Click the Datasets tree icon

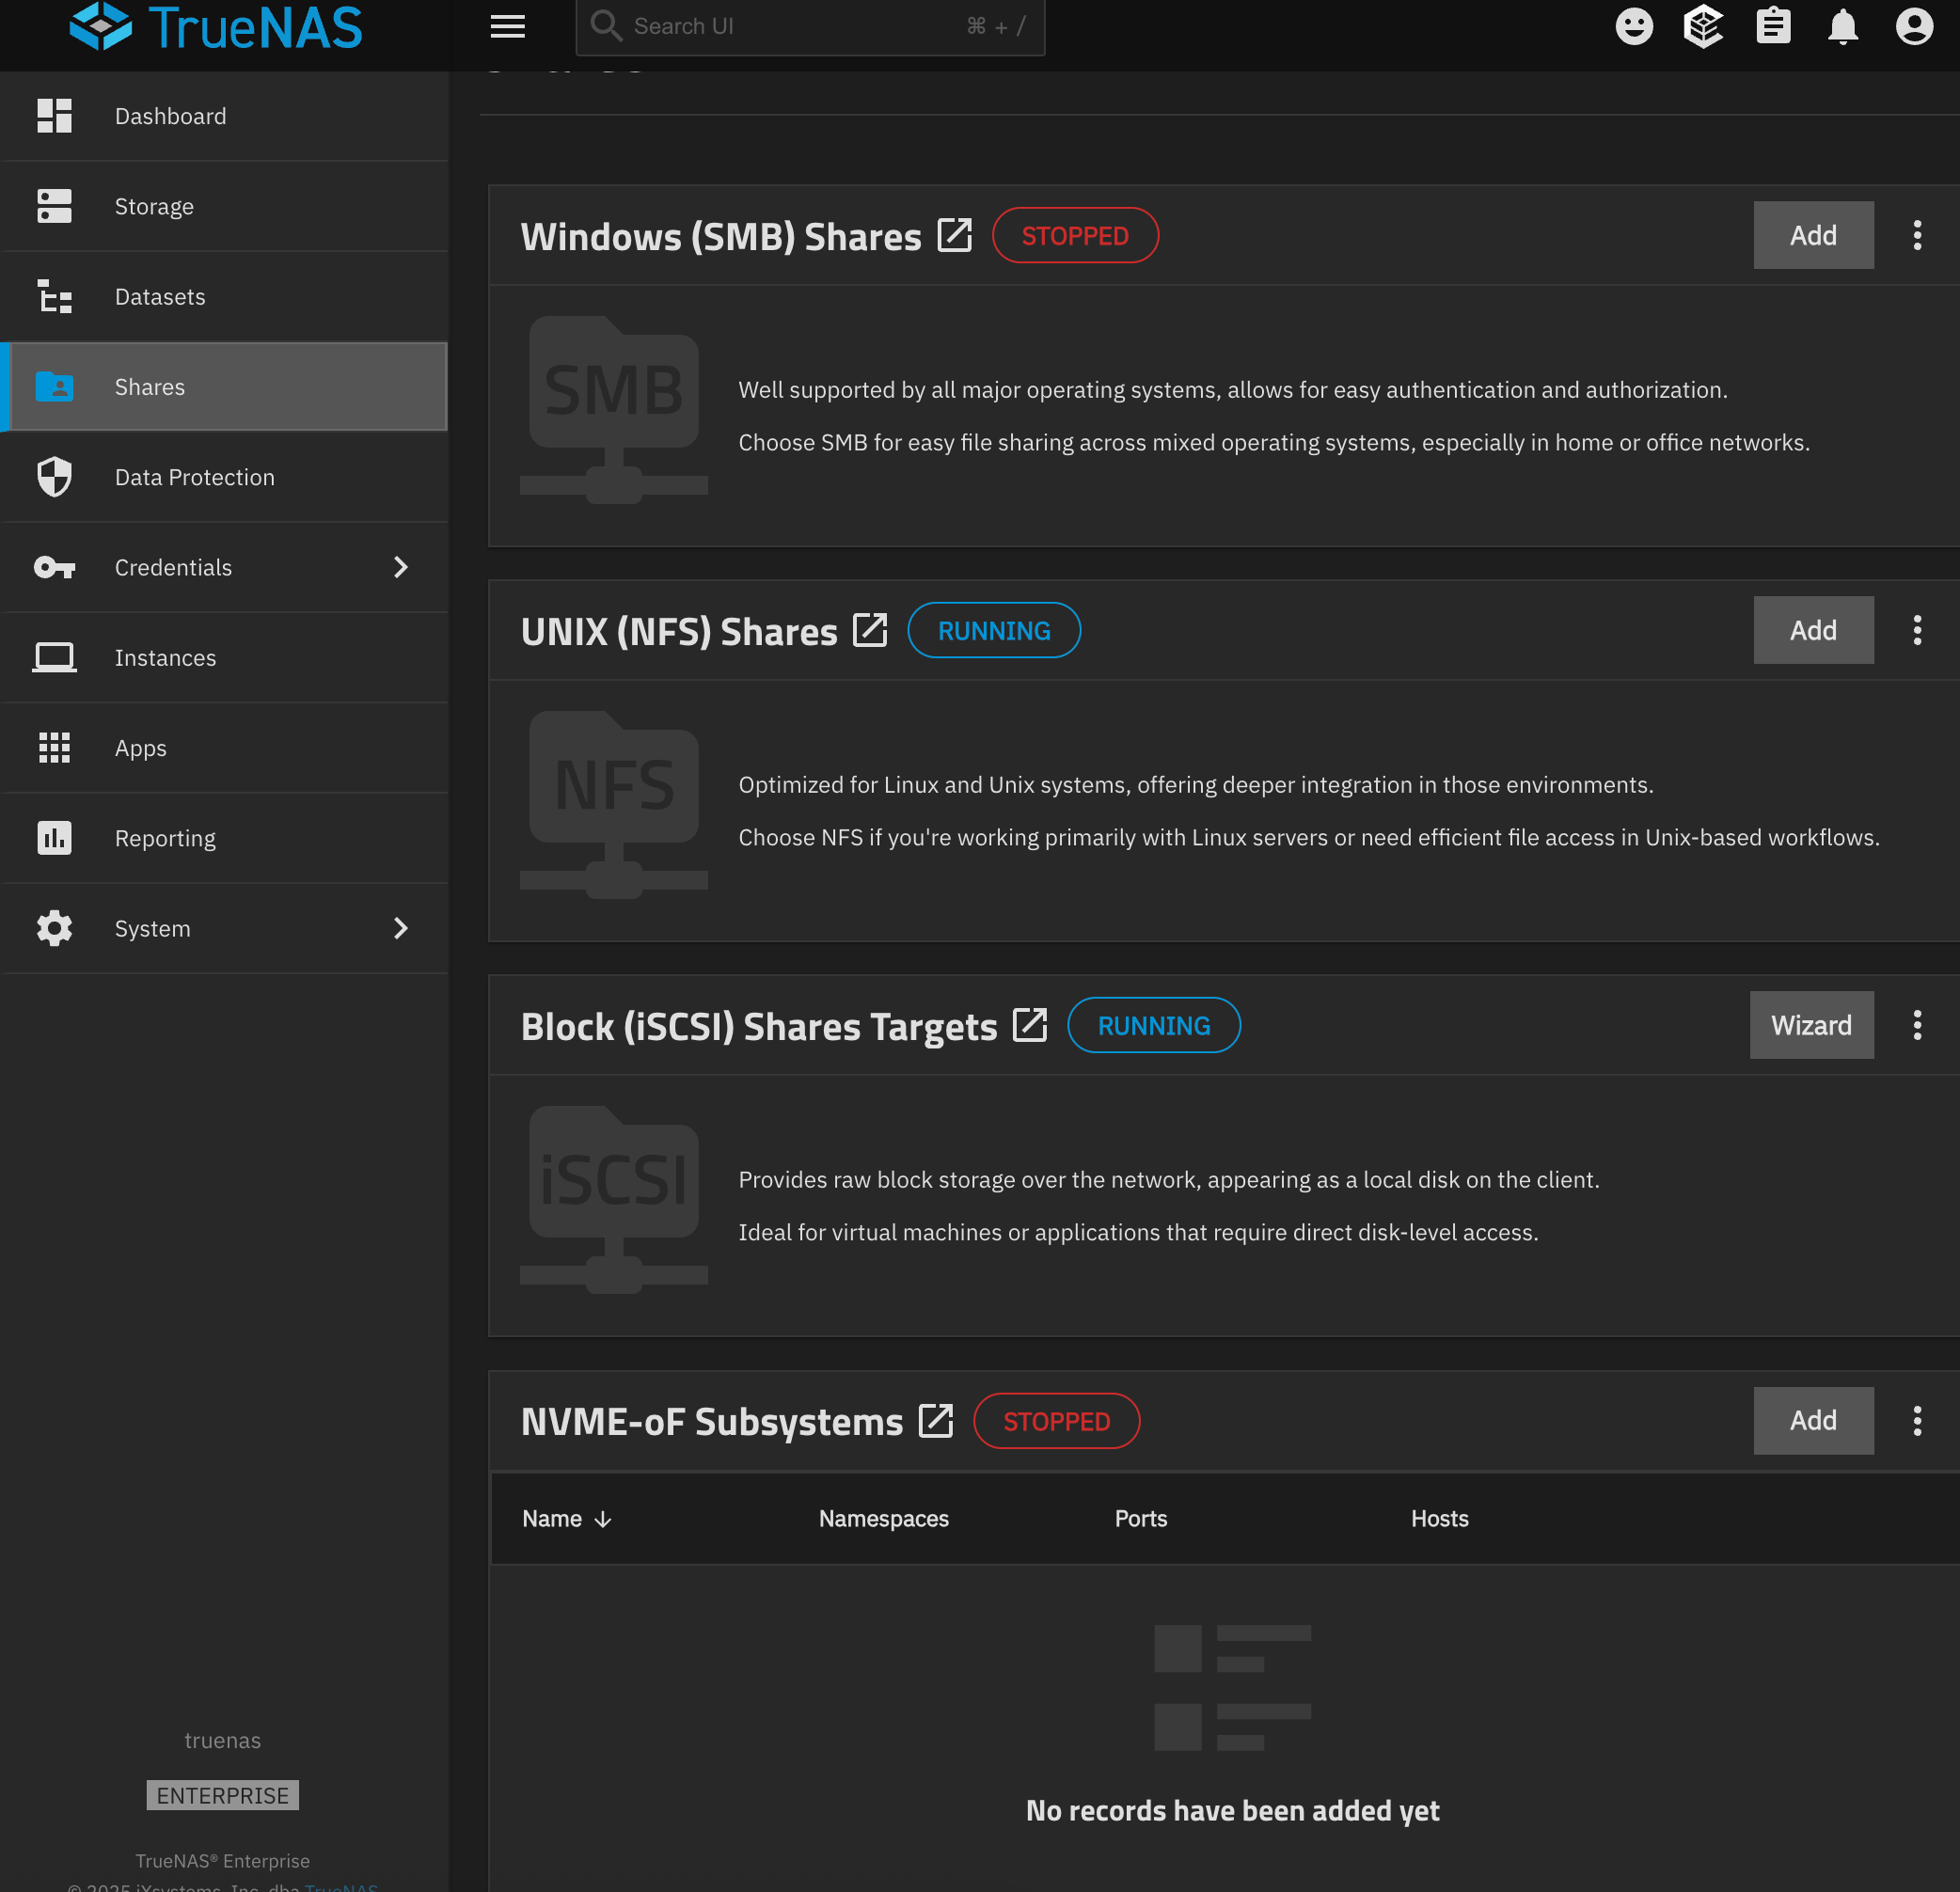pyautogui.click(x=54, y=296)
